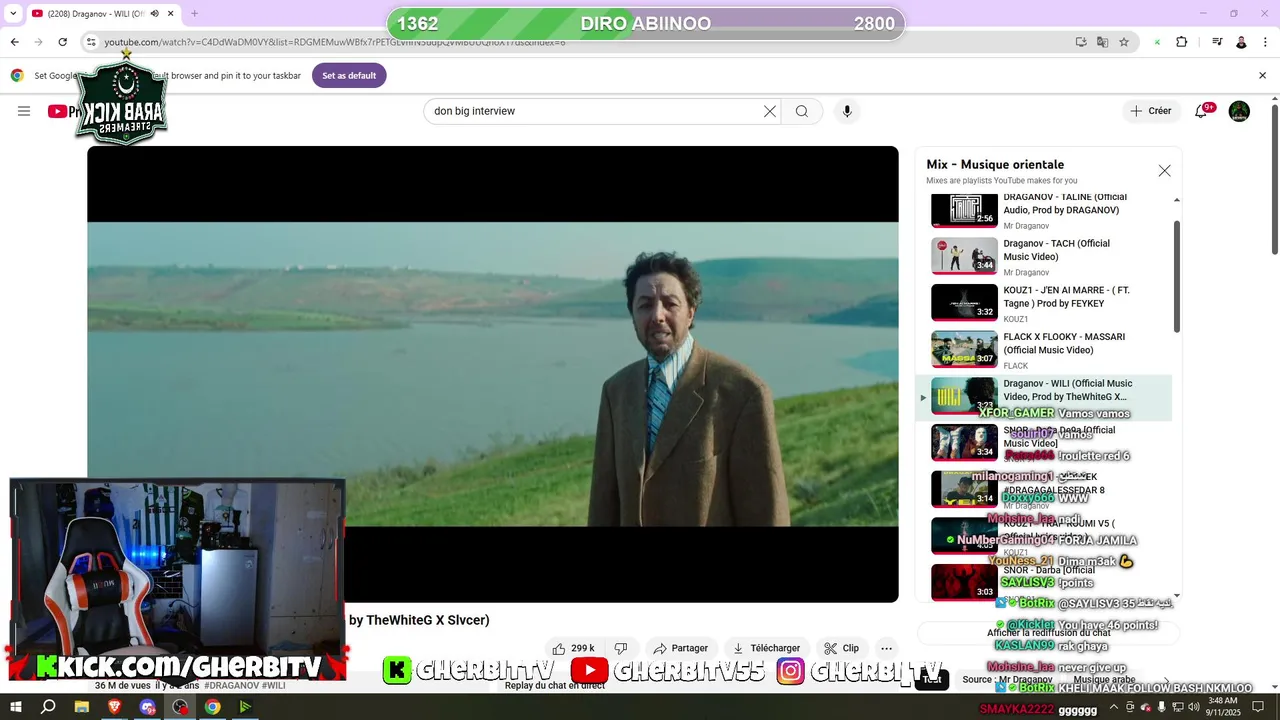Open Discord from the taskbar
The width and height of the screenshot is (1280, 720).
(148, 707)
